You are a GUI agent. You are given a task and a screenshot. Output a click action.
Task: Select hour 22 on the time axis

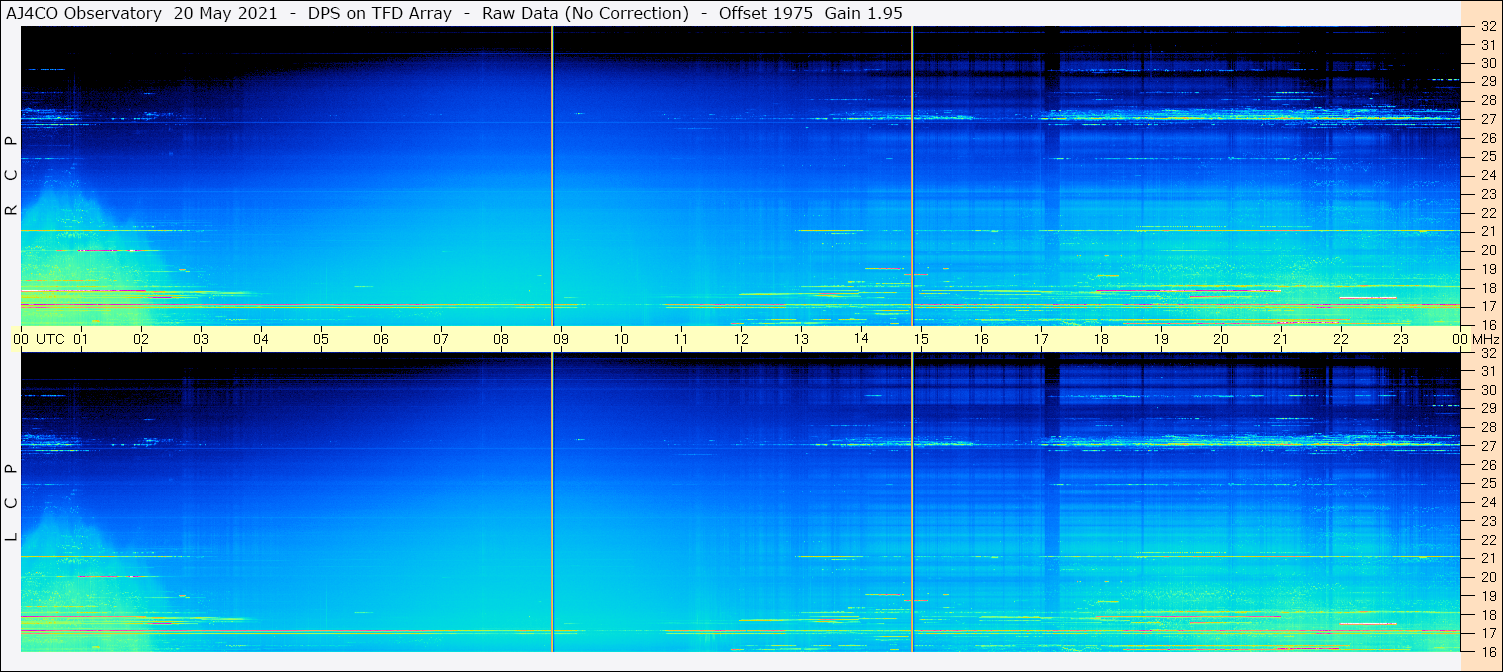click(x=1341, y=339)
